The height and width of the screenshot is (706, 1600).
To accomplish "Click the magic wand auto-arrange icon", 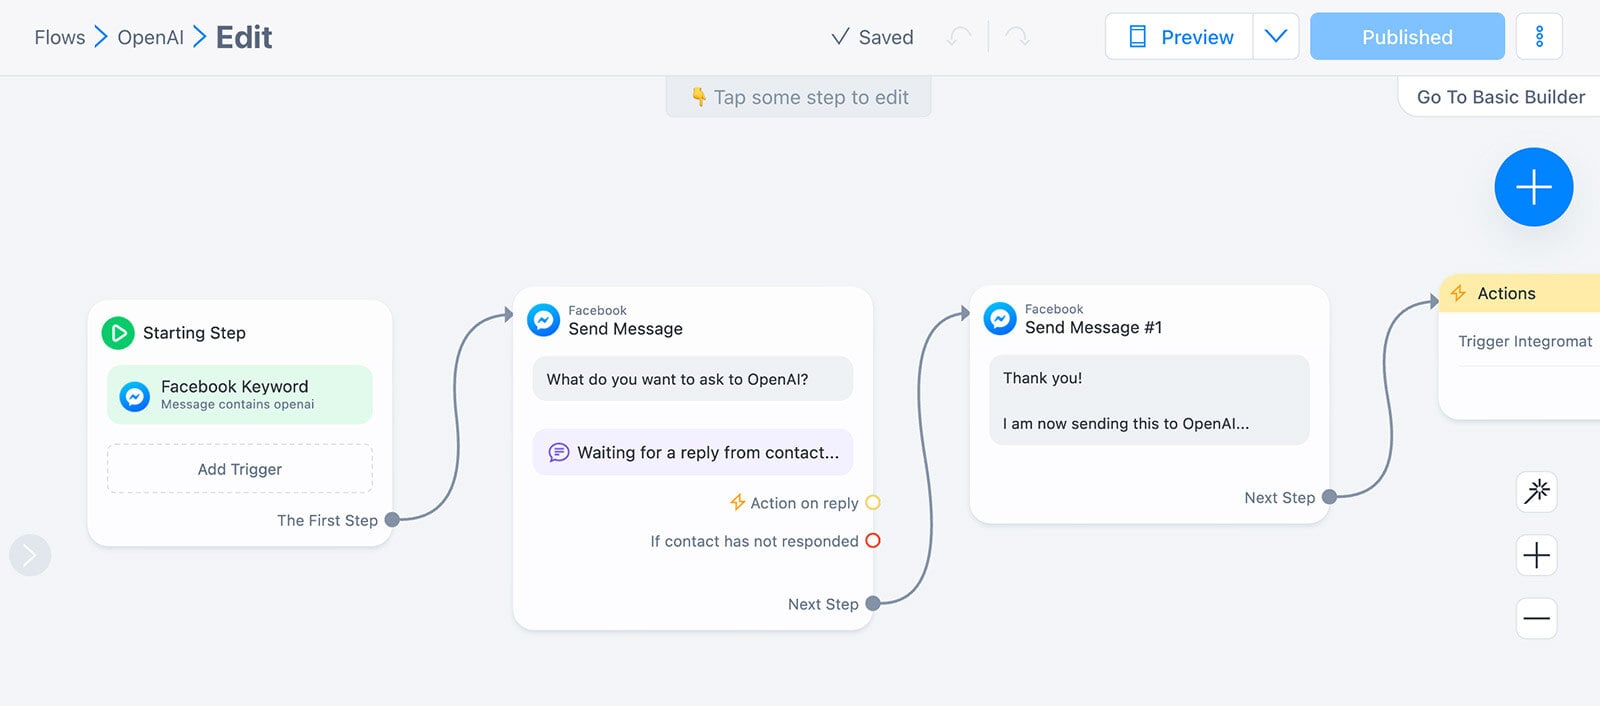I will click(x=1537, y=491).
